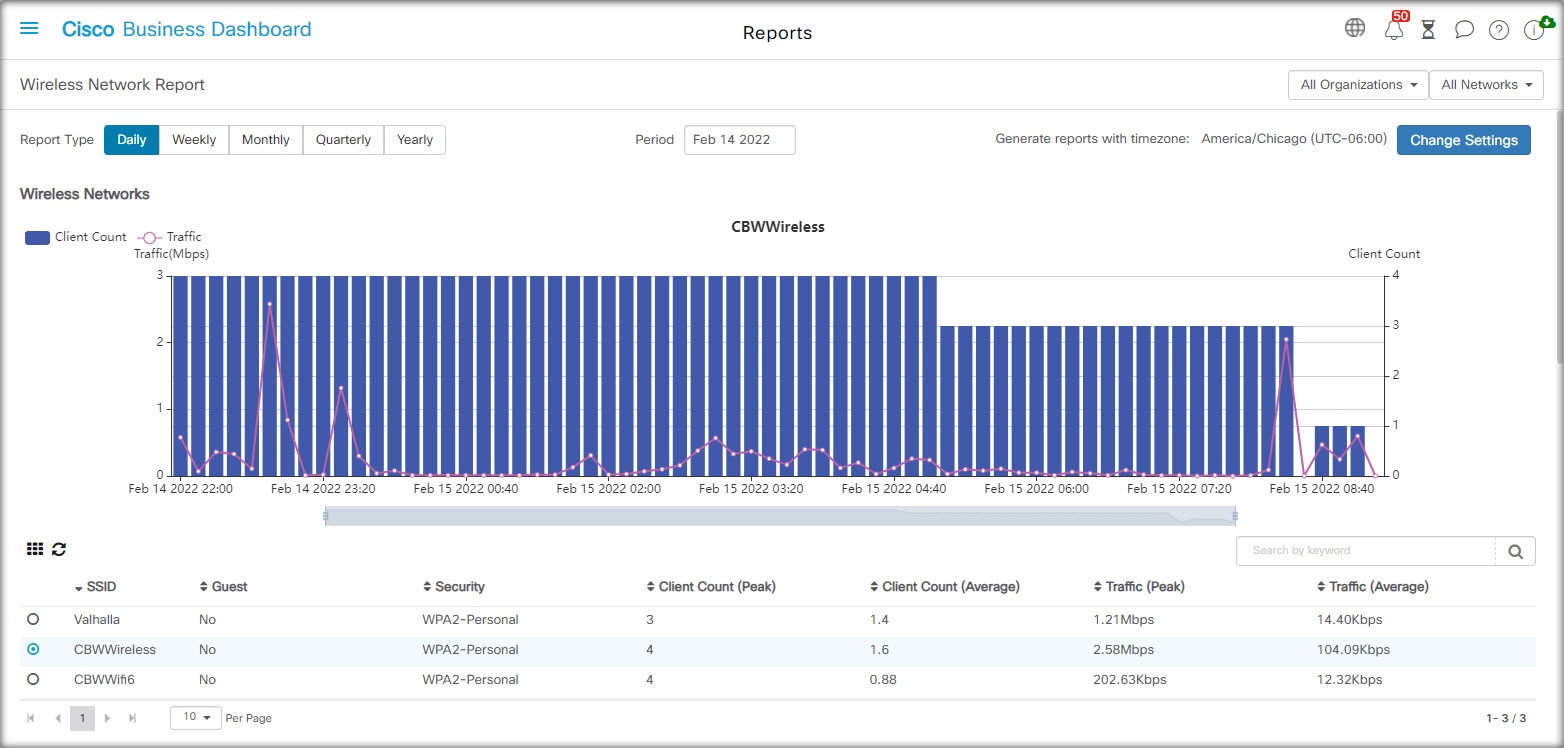Viewport: 1564px width, 748px height.
Task: Go to first page of table
Action: [31, 718]
